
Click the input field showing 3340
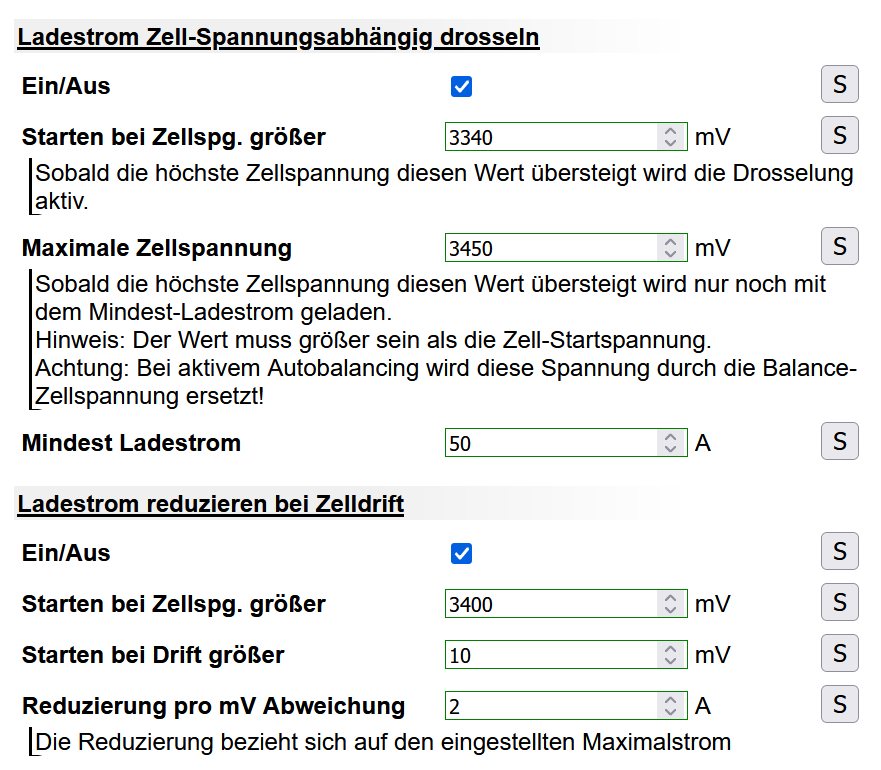point(552,137)
